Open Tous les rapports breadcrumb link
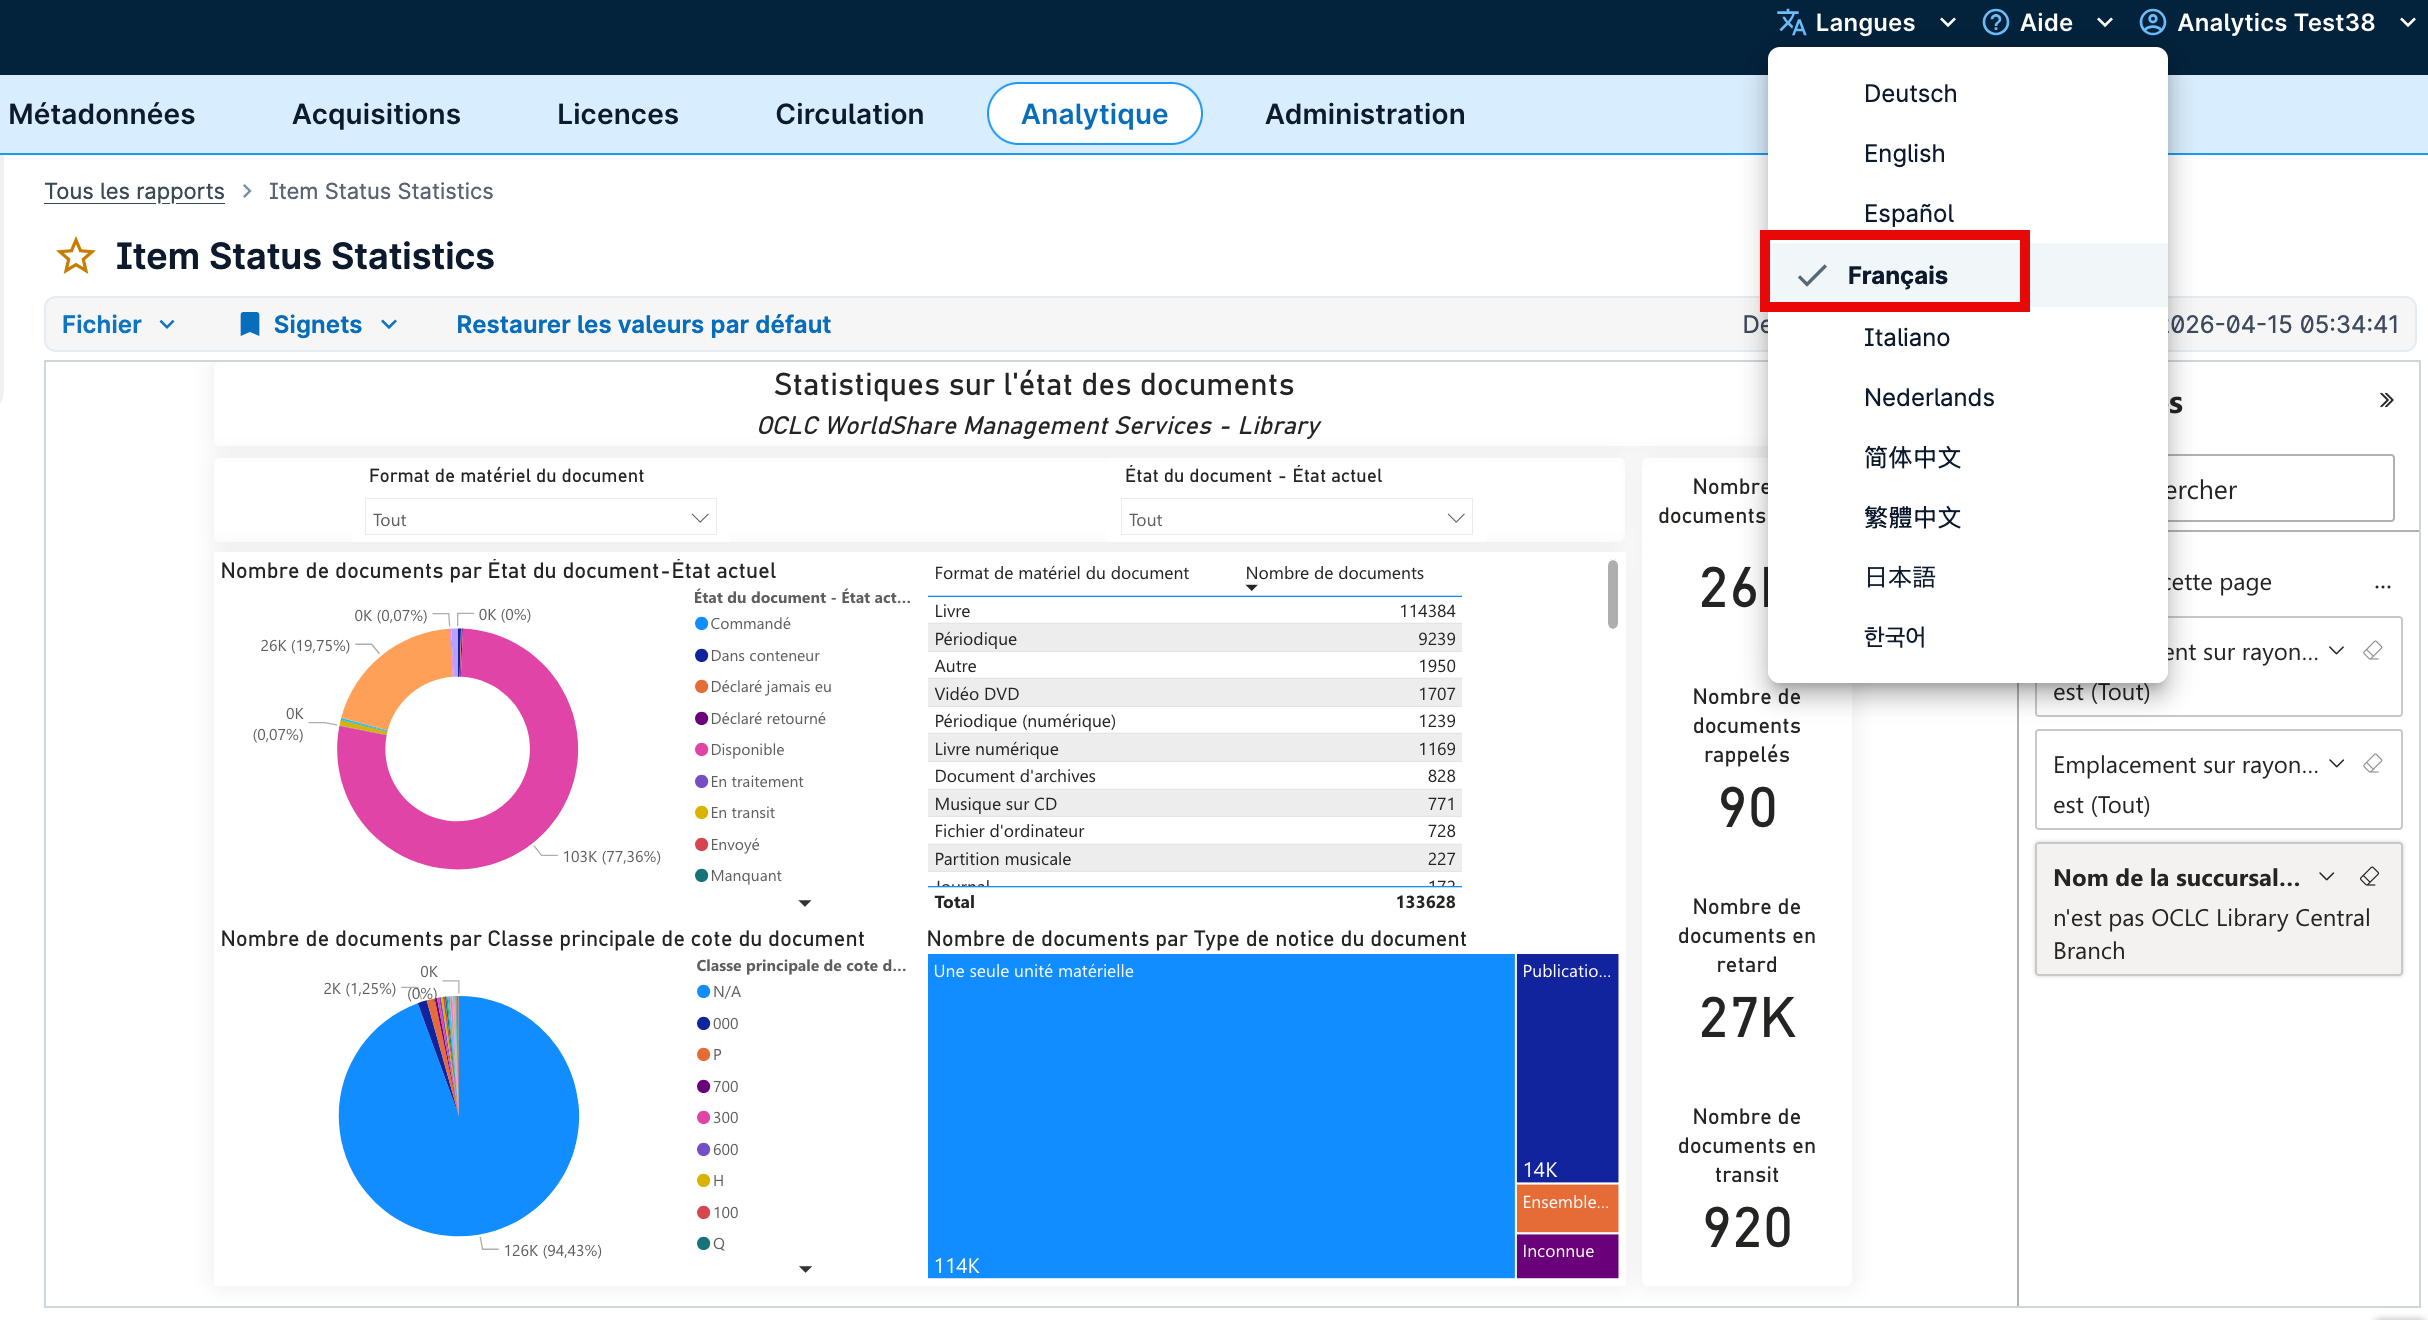 pos(134,191)
